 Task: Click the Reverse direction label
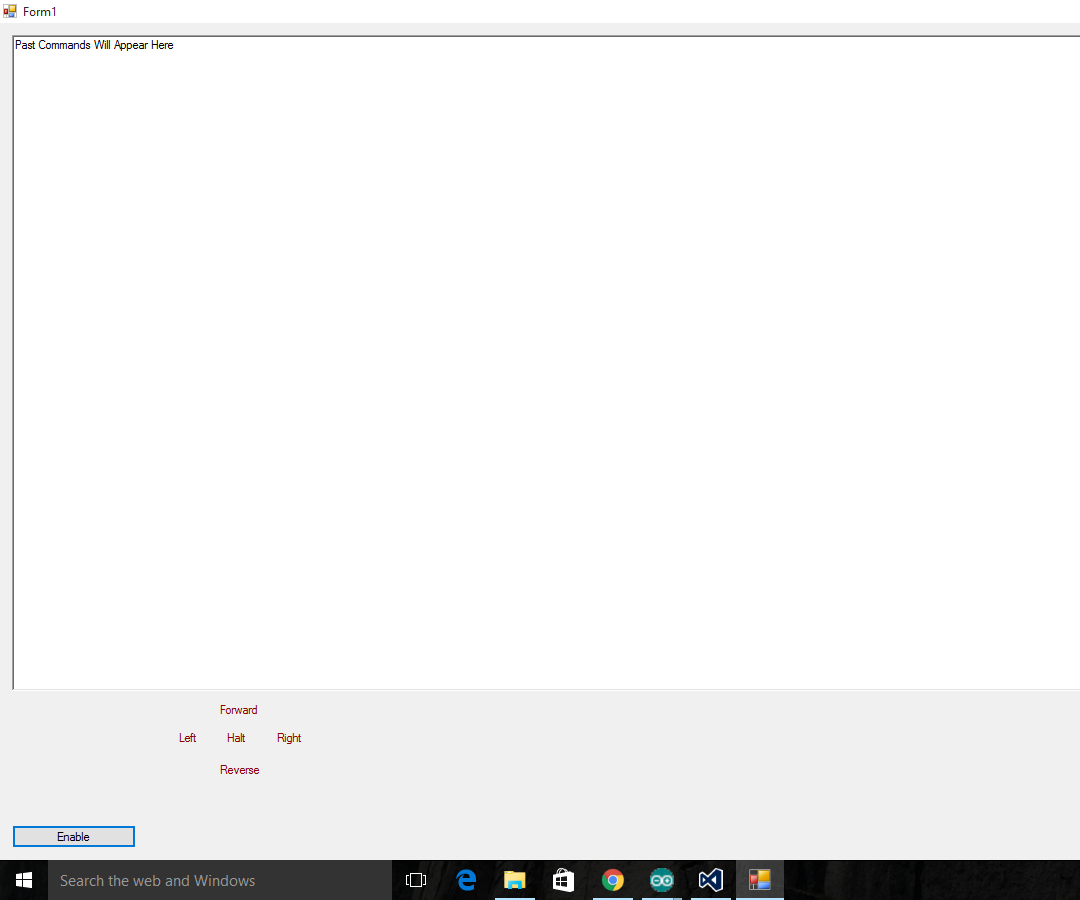click(x=240, y=770)
